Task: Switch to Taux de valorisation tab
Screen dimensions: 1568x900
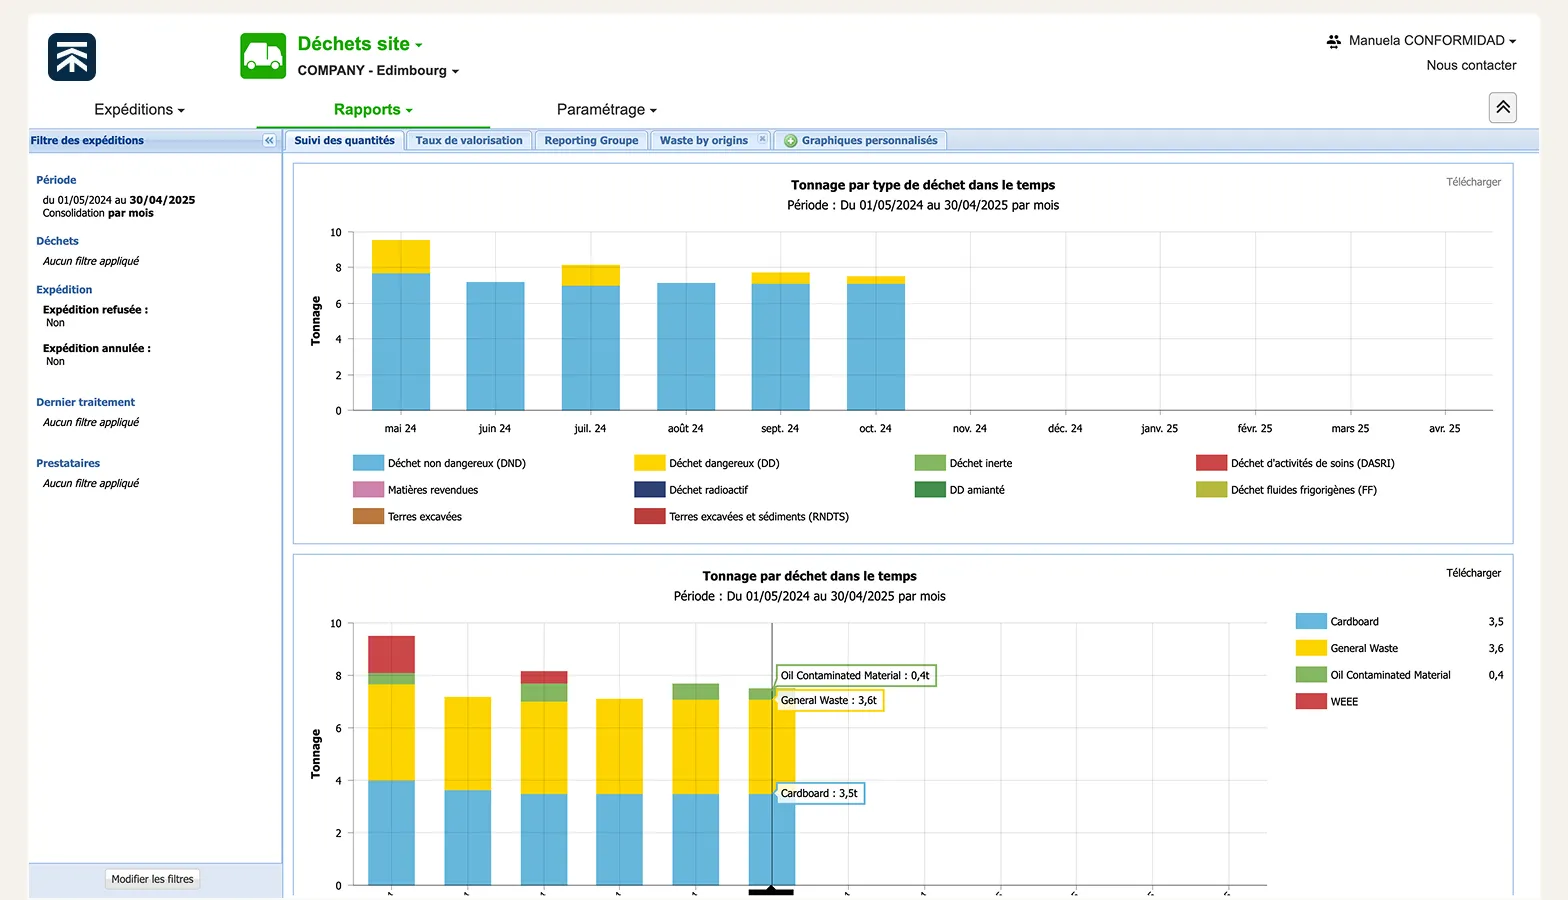Action: click(469, 141)
